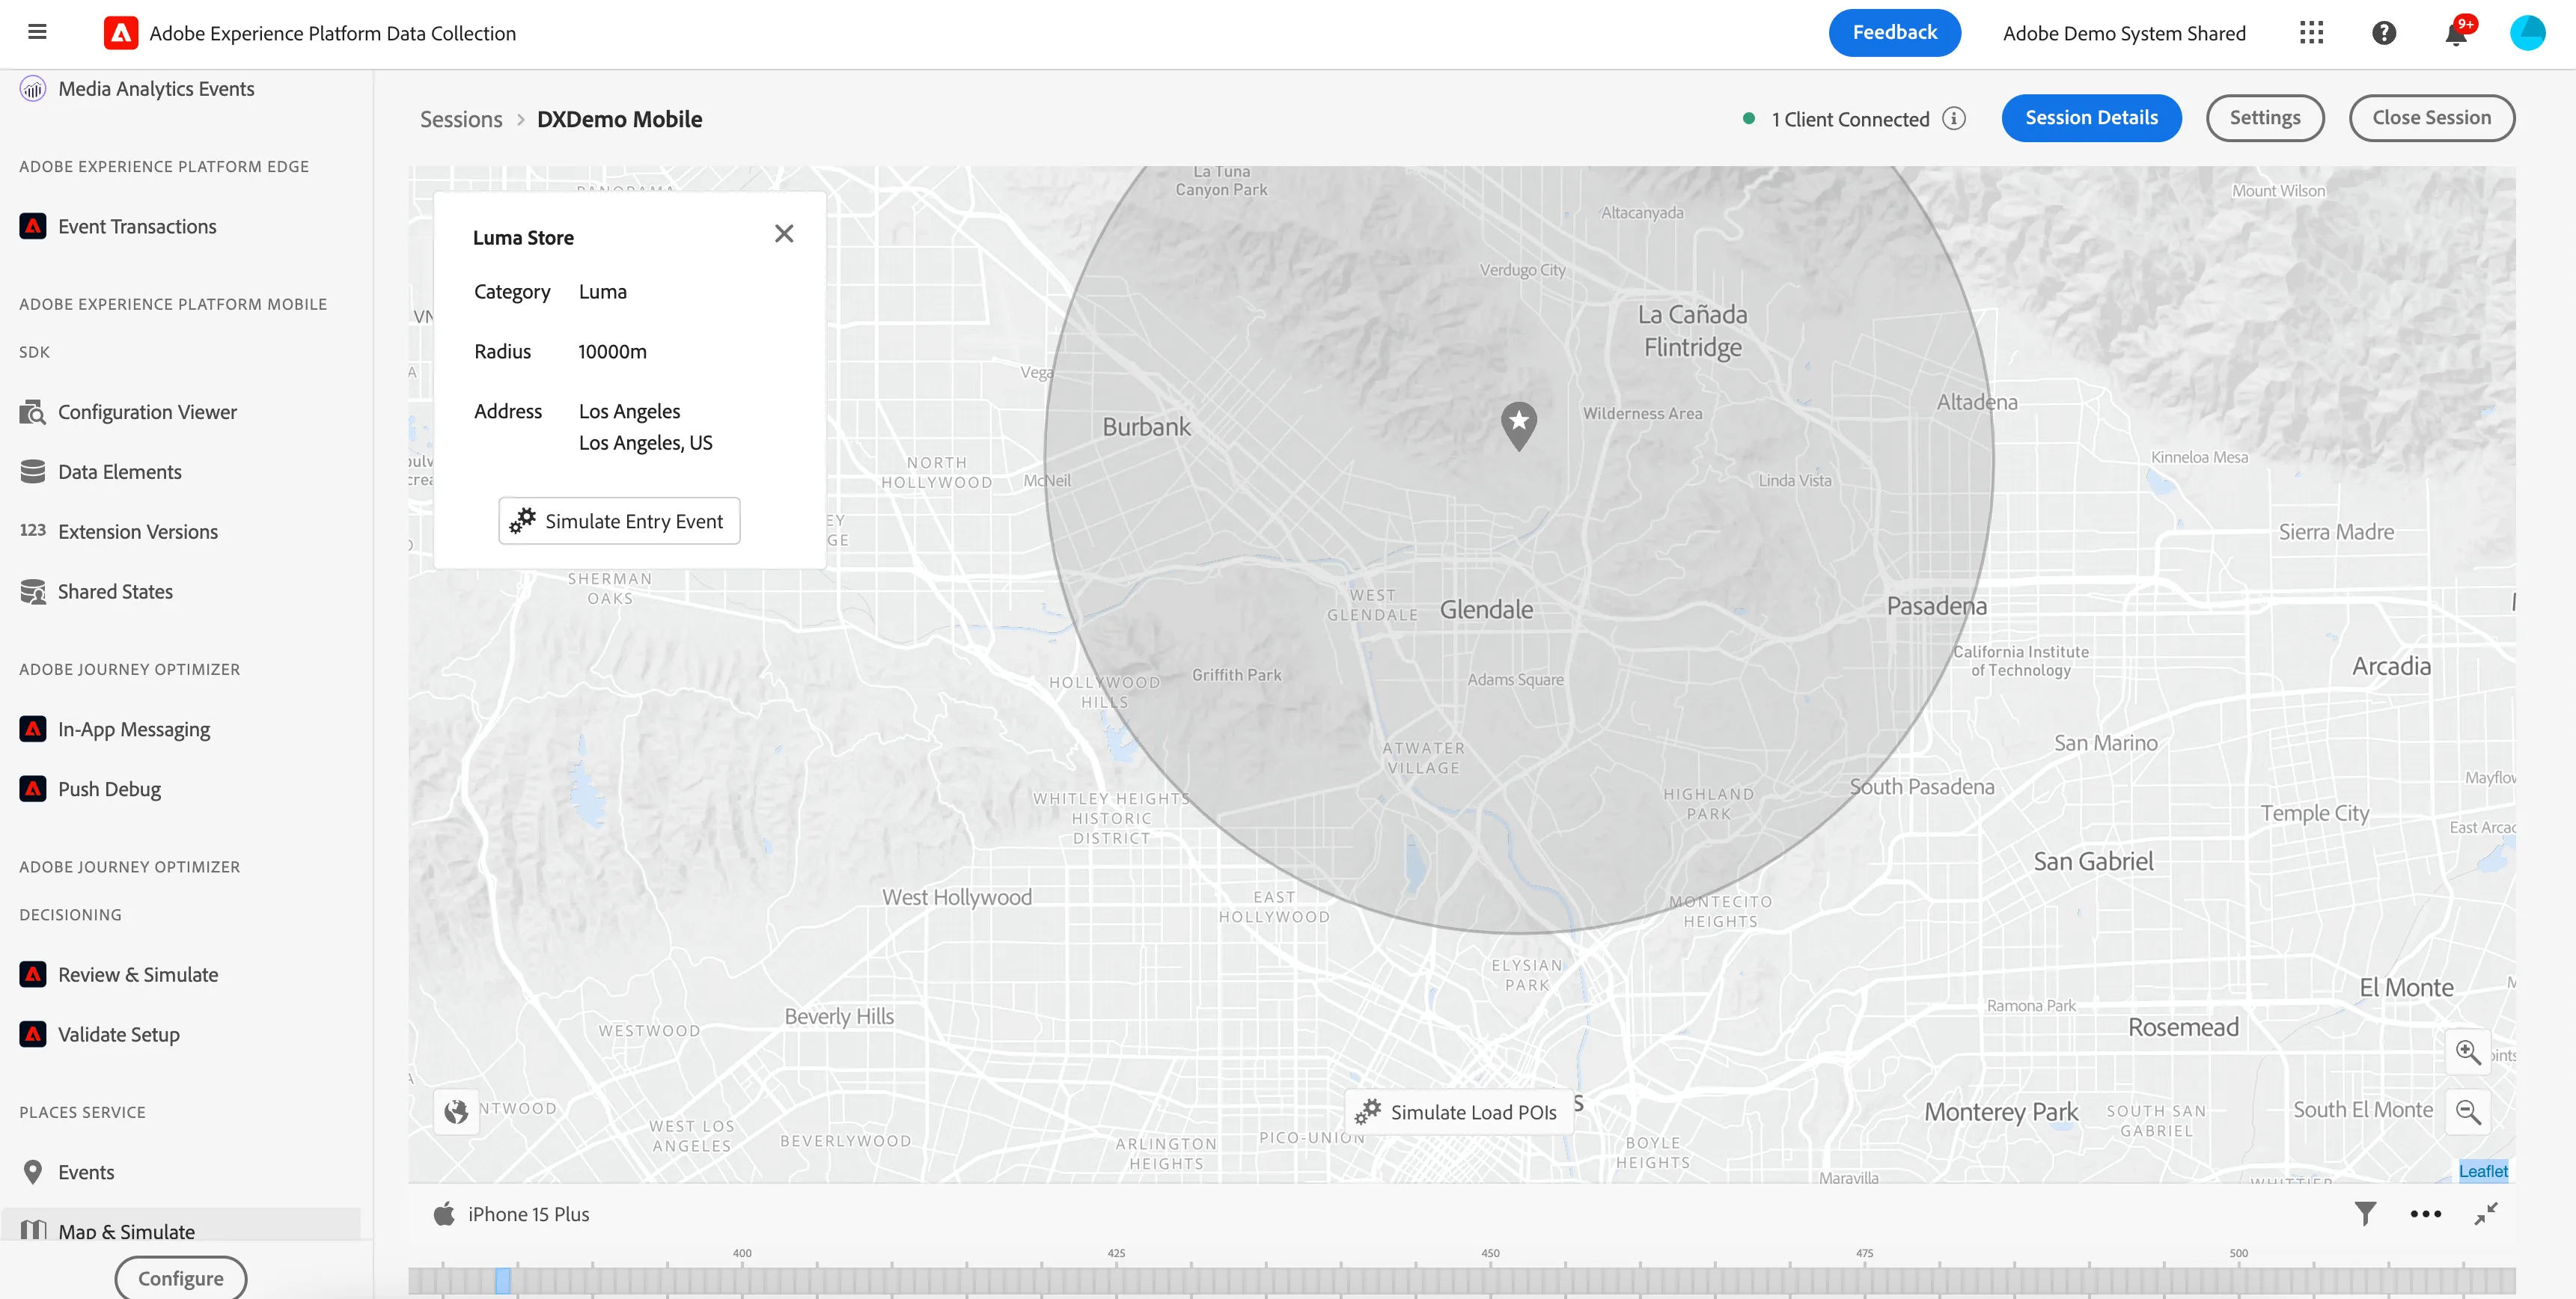Click the Feedback button
The image size is (2576, 1299).
coord(1894,33)
